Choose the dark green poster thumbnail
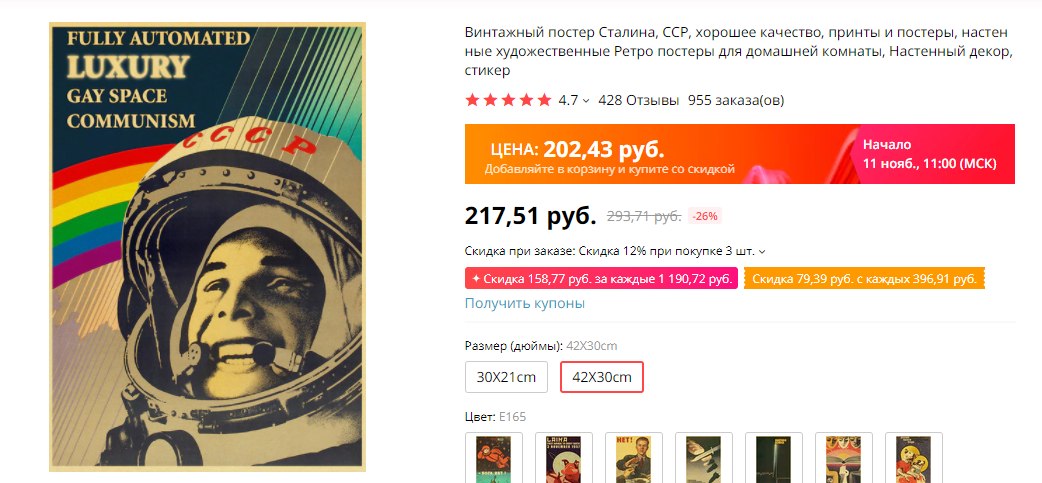 [x=774, y=458]
